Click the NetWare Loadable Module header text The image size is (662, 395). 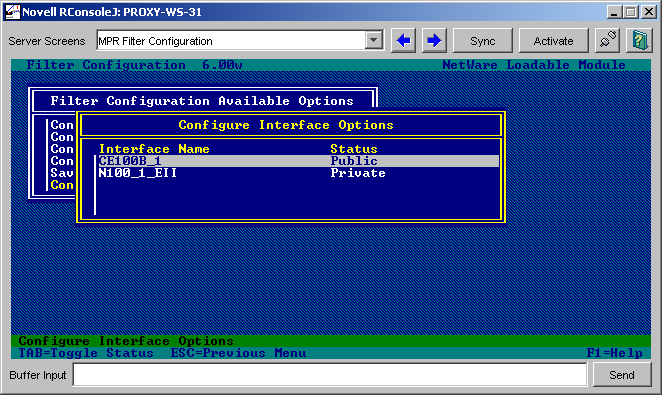click(534, 65)
